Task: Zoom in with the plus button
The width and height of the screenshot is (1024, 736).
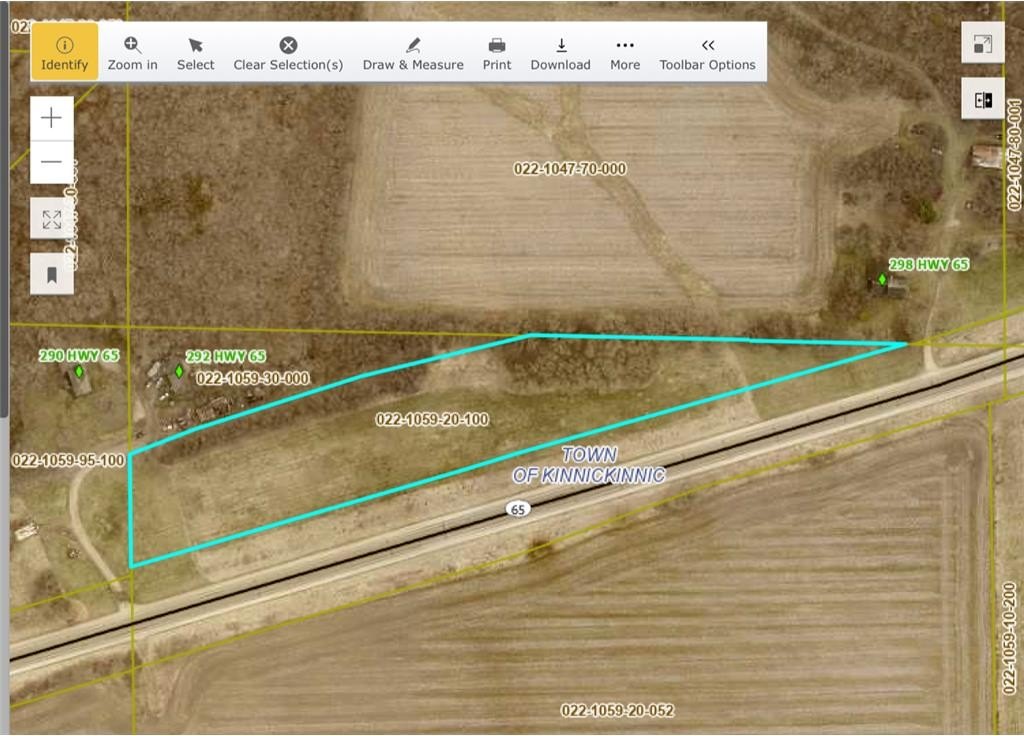Action: click(52, 118)
